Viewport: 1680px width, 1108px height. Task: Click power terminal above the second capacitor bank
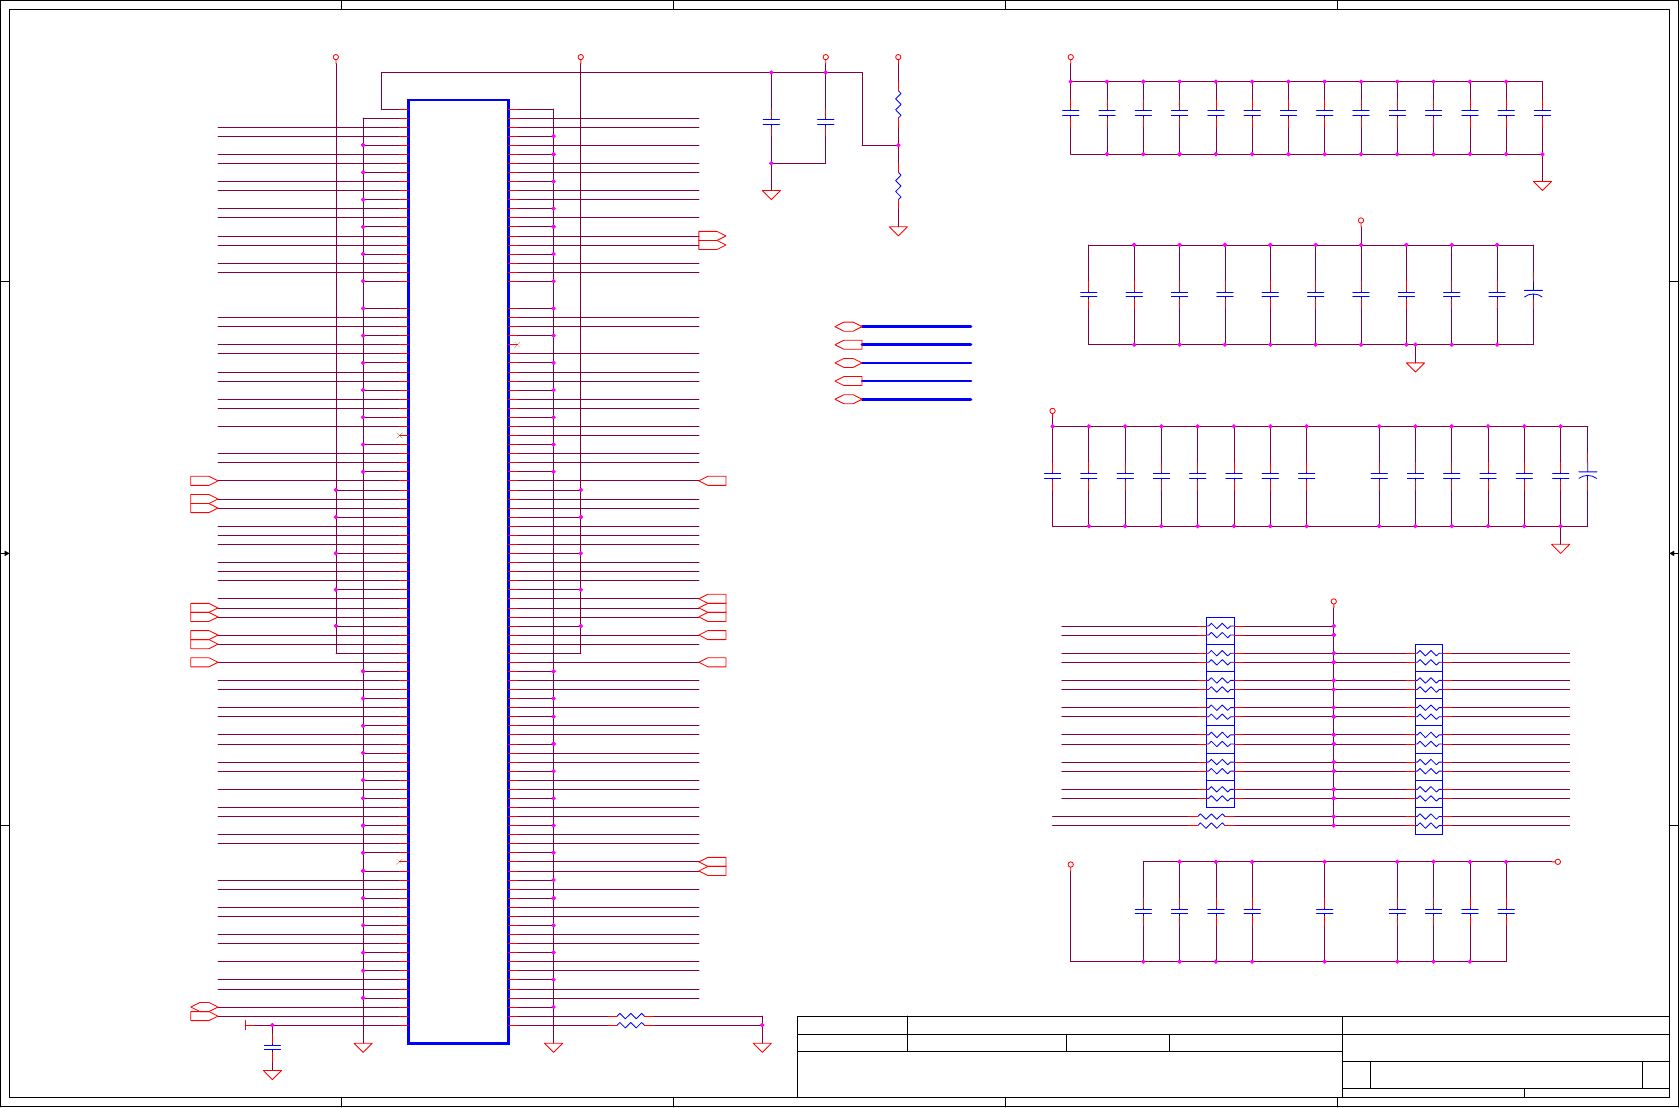[x=1360, y=220]
